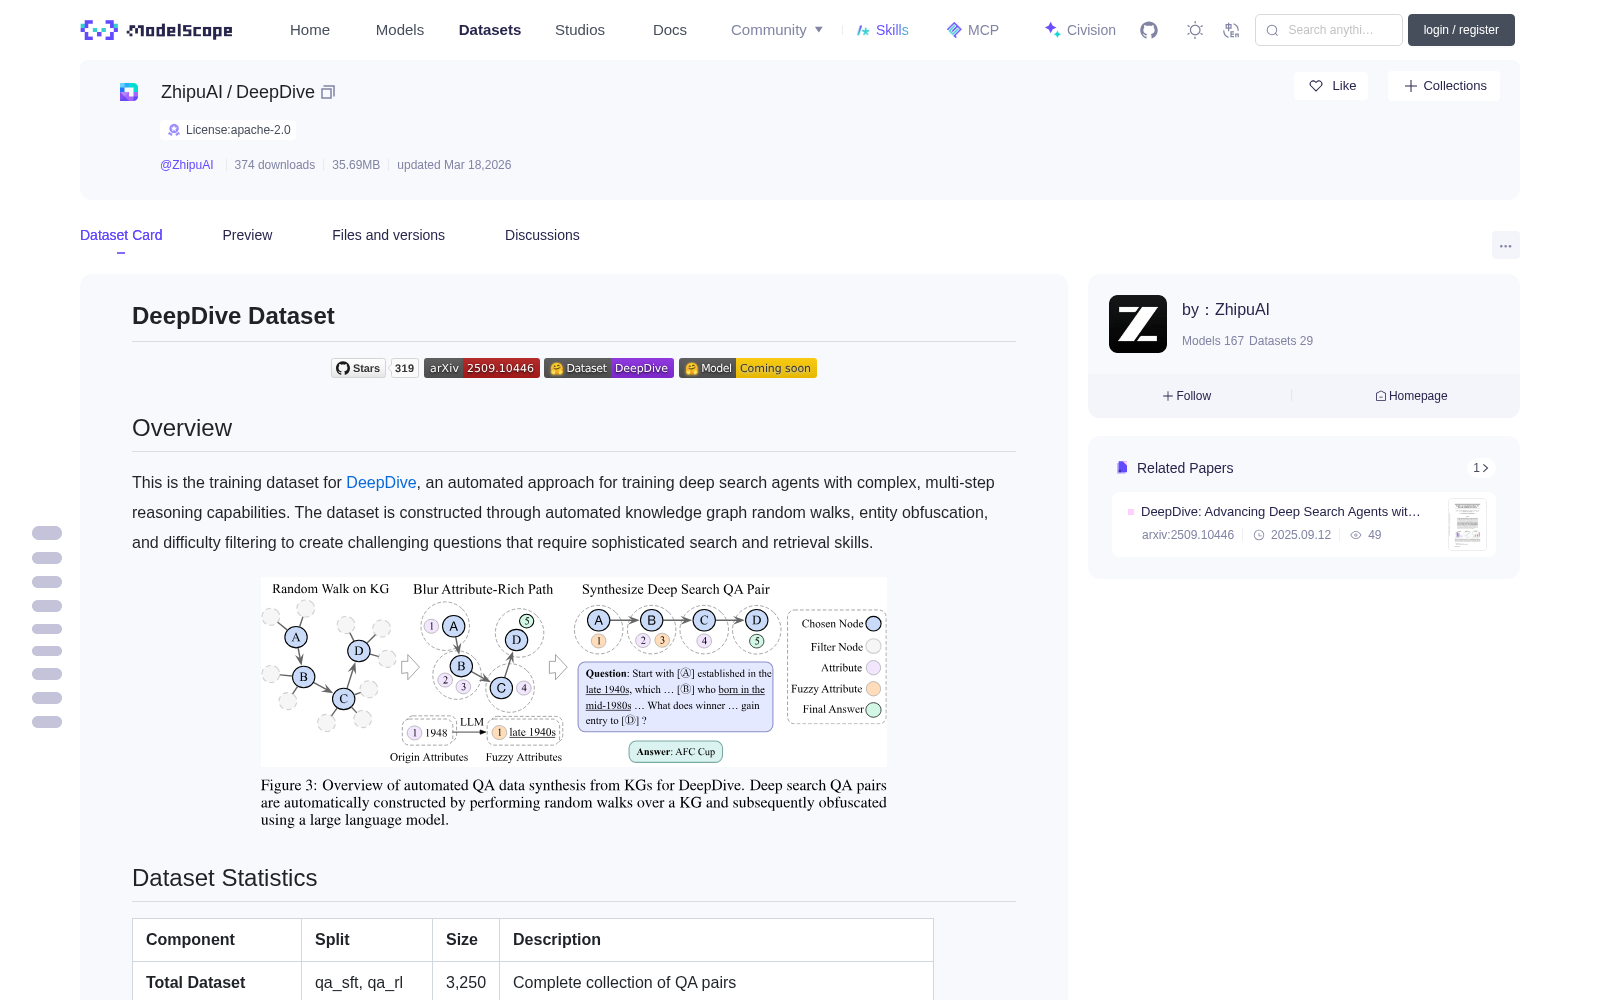Copy dataset name ZhipuAI/DeepDive icon
This screenshot has width=1600, height=1000.
point(327,92)
